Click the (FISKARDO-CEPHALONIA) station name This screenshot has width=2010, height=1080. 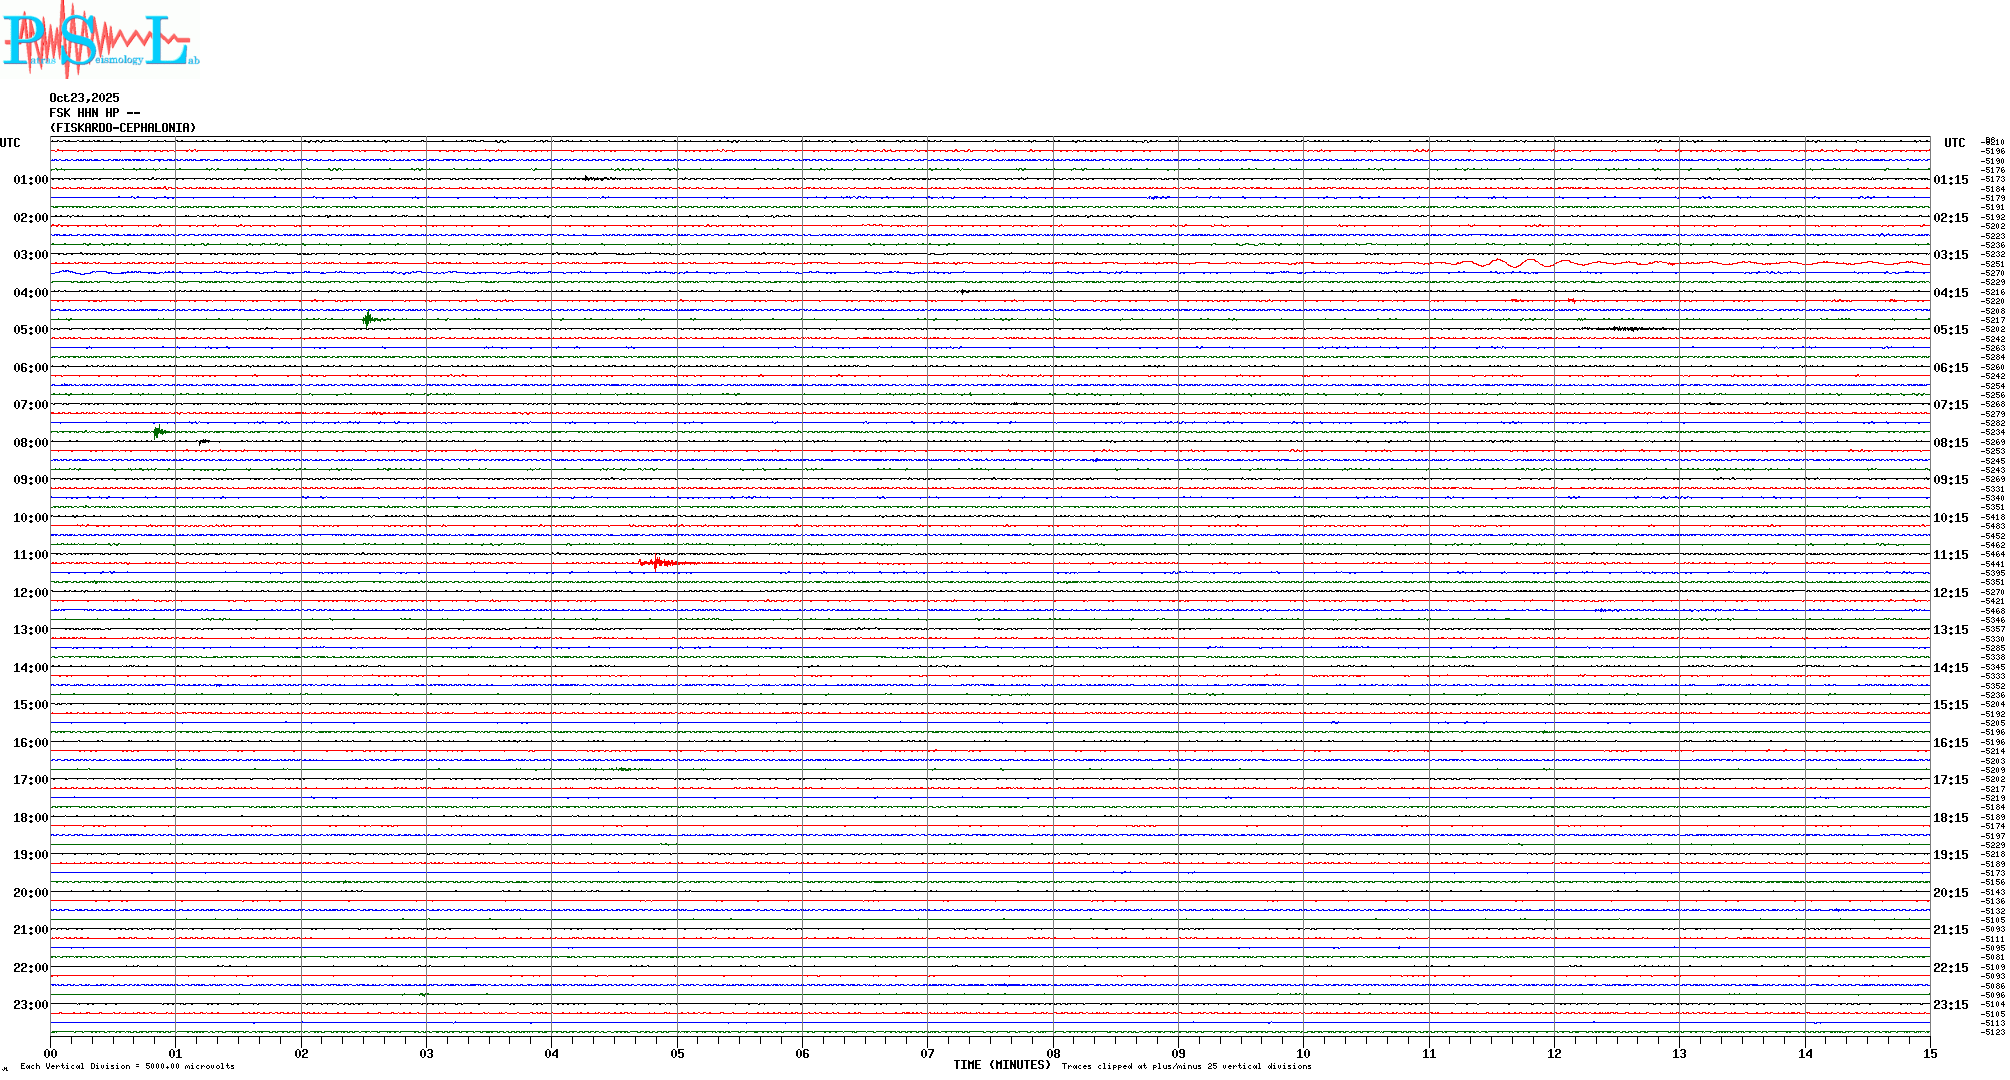(123, 128)
